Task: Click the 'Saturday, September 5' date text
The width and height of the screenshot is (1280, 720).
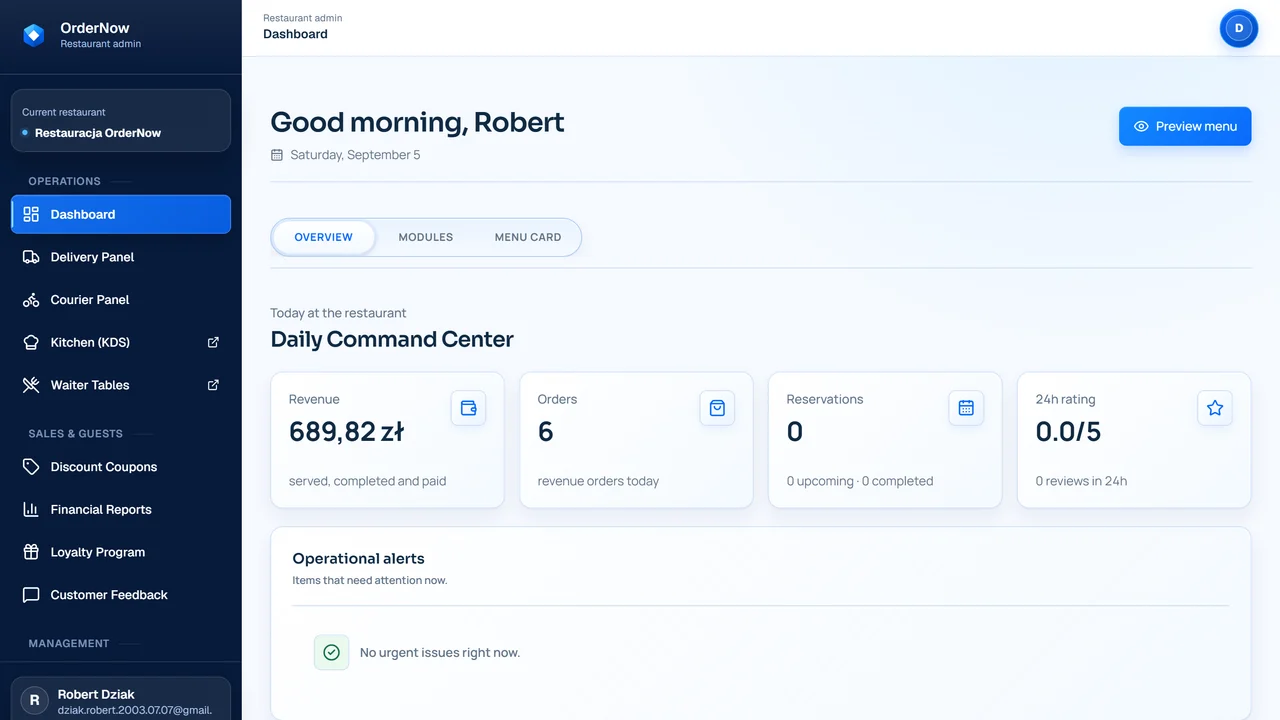Action: (355, 155)
